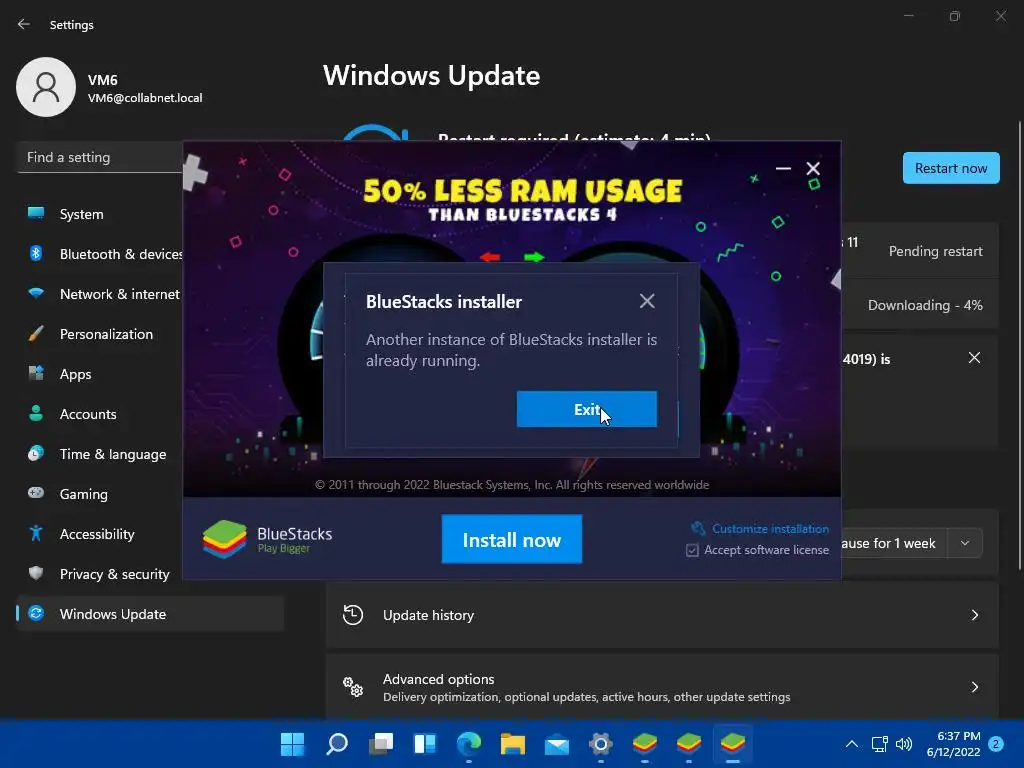Click the VM6 user avatar
Image resolution: width=1024 pixels, height=768 pixels.
tap(46, 87)
